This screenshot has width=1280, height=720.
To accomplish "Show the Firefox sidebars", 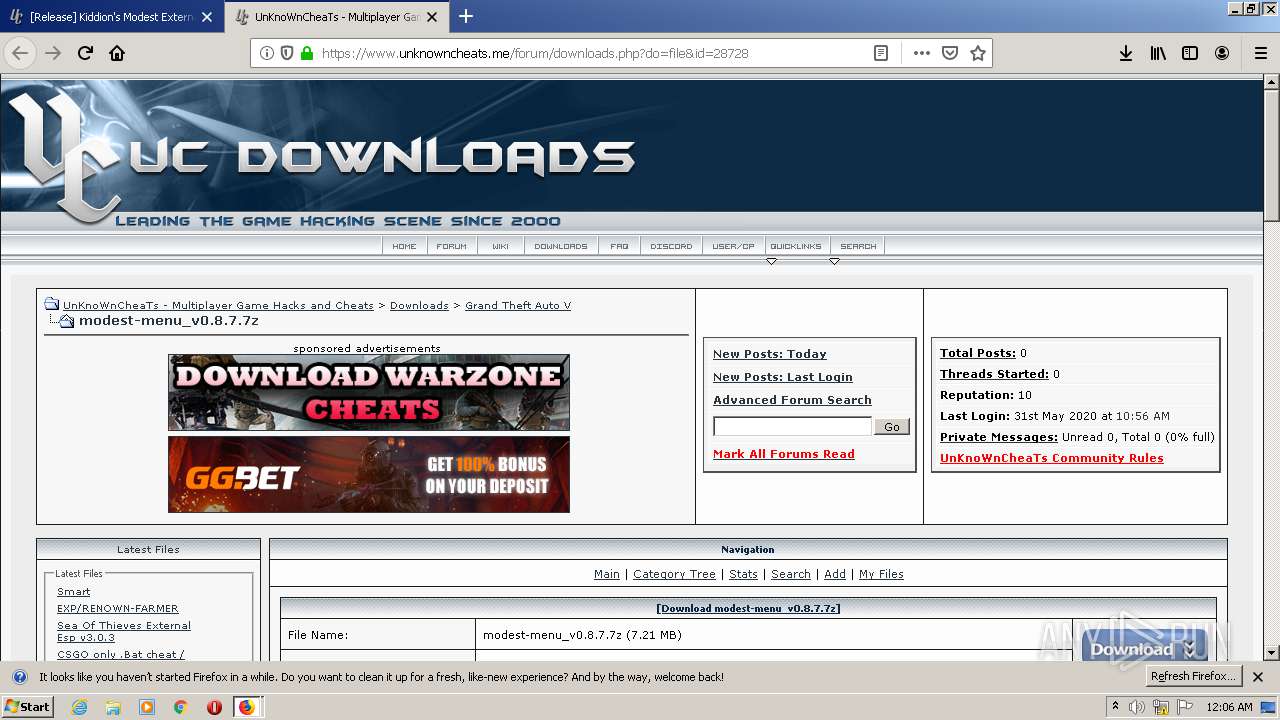I will [x=1190, y=53].
